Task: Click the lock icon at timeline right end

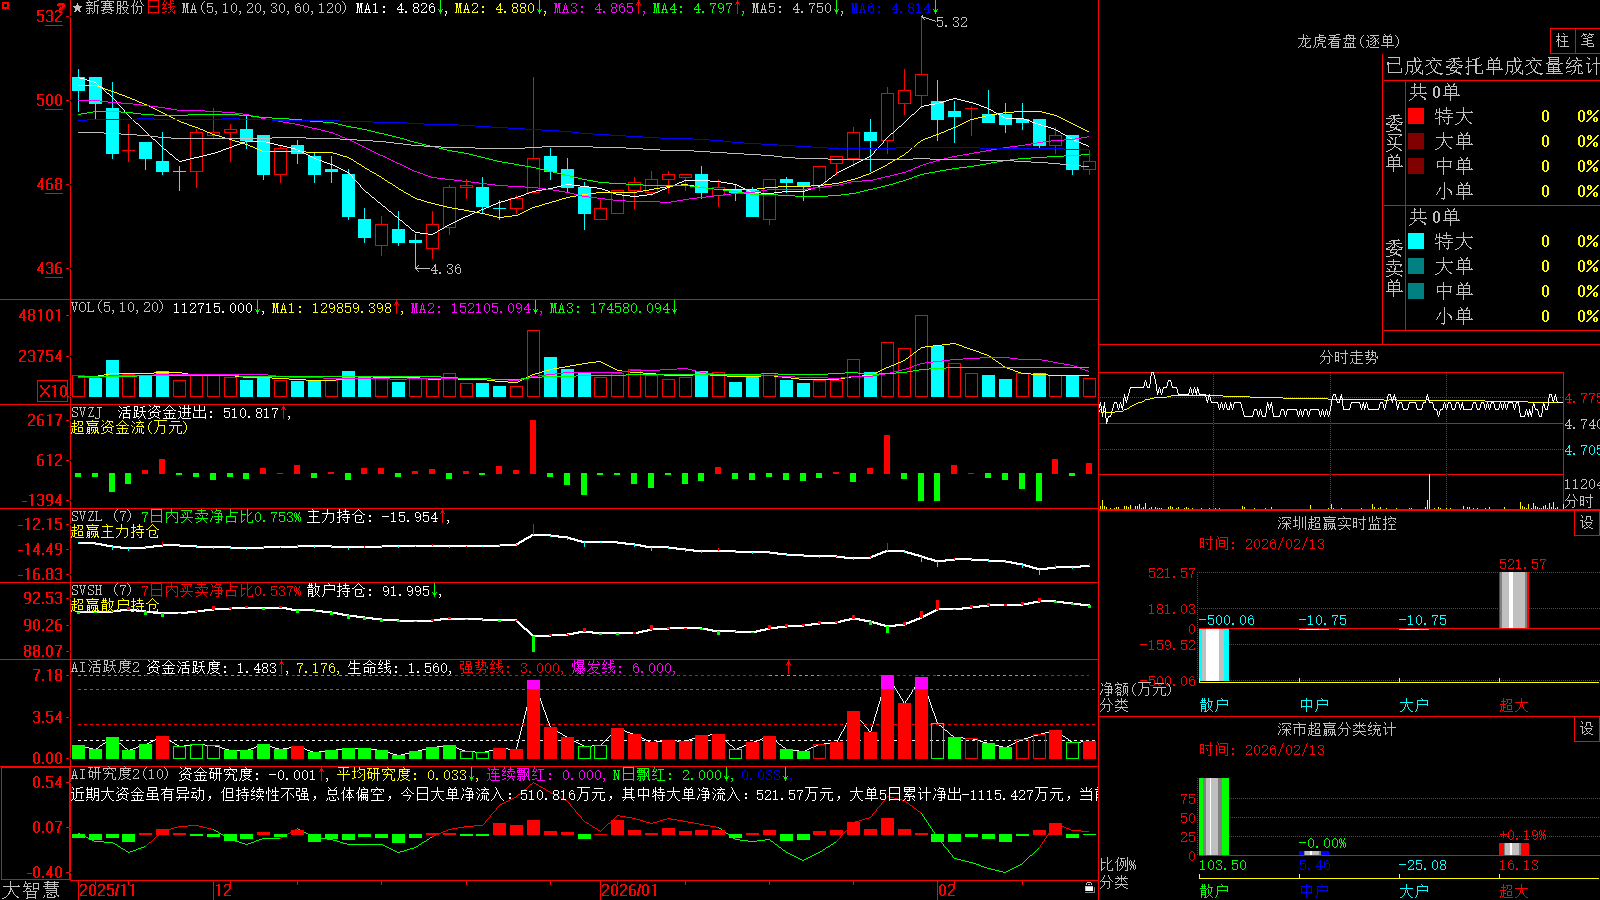Action: pos(1090,888)
